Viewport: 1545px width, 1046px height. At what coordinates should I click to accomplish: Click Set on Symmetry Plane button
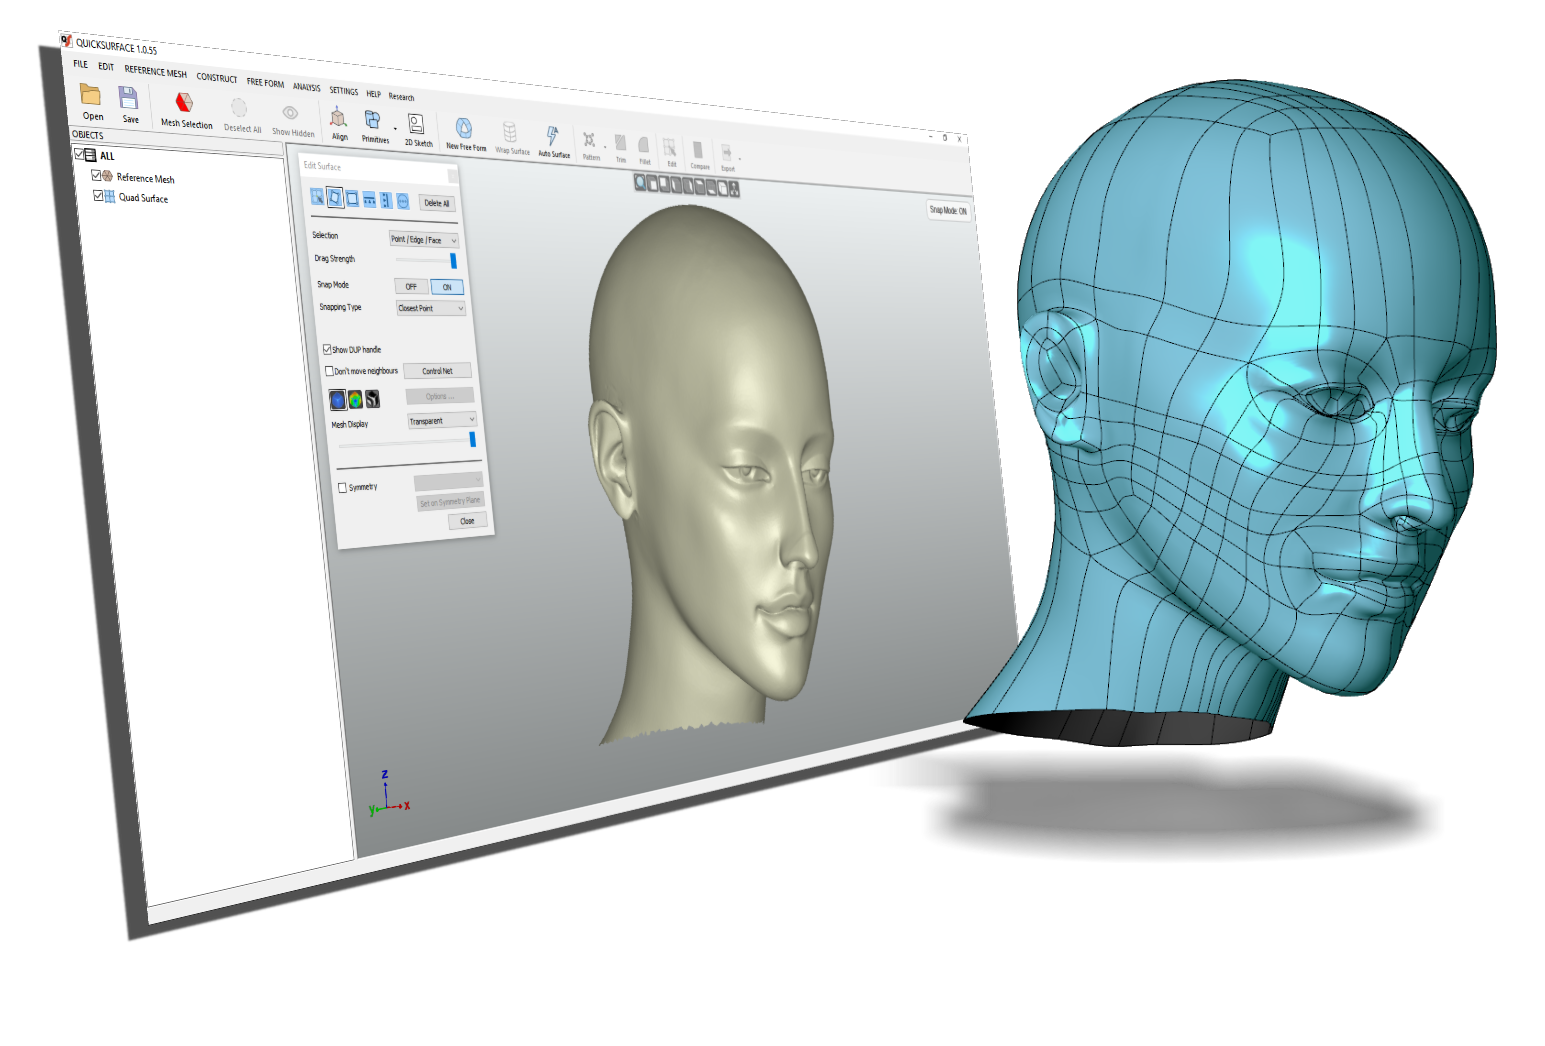coord(450,502)
